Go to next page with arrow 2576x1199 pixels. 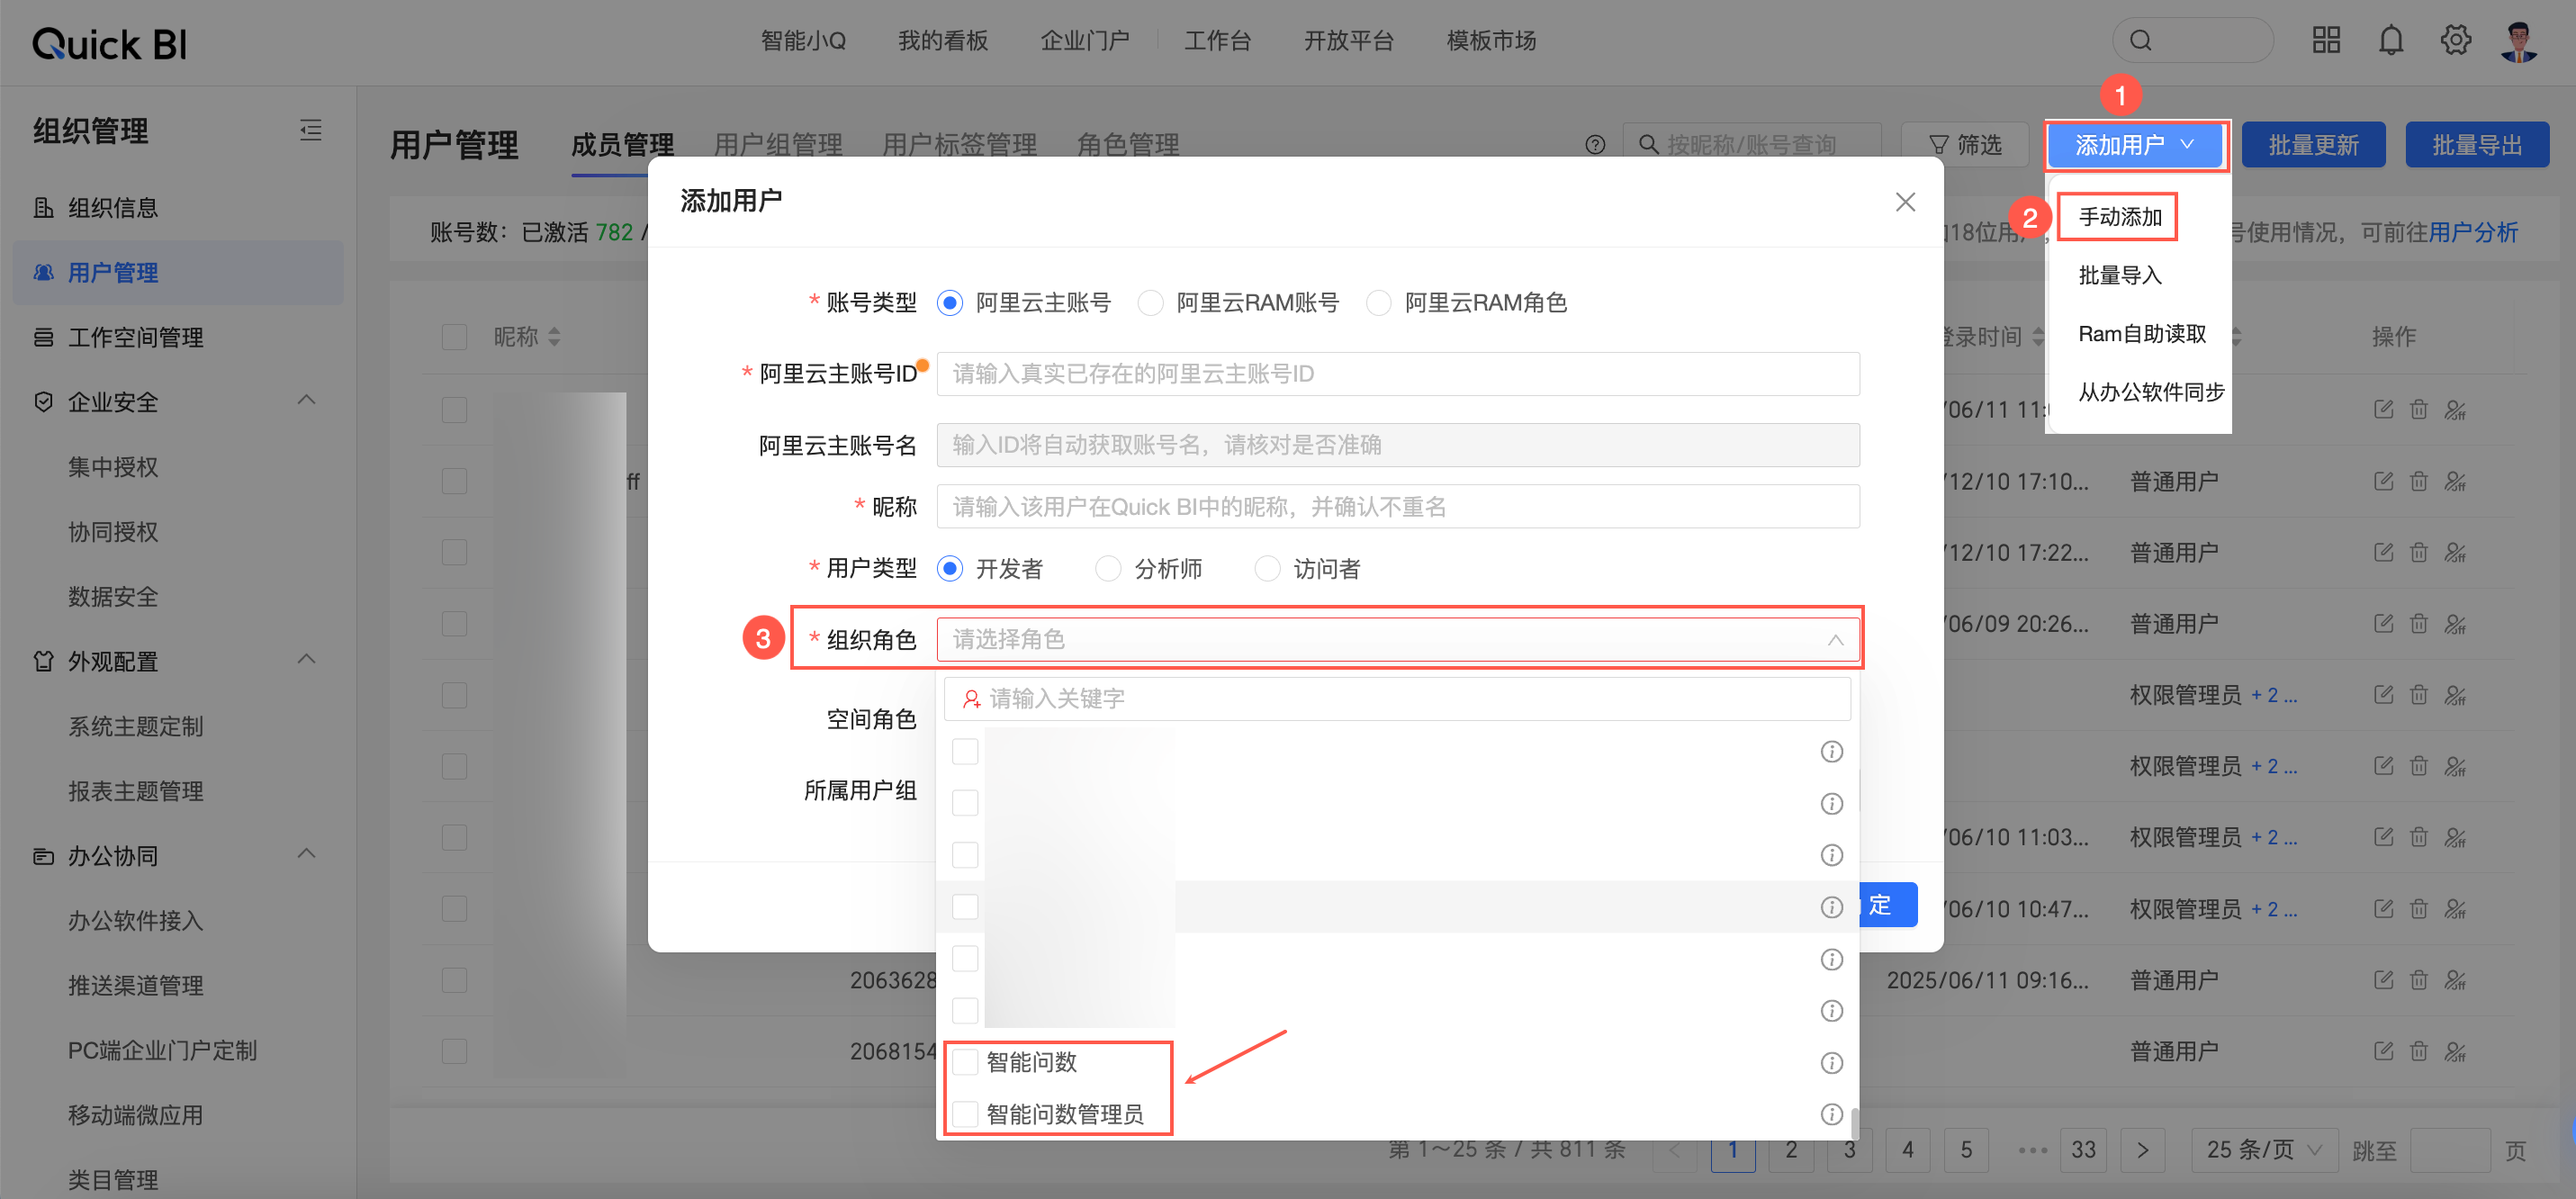[x=2141, y=1150]
